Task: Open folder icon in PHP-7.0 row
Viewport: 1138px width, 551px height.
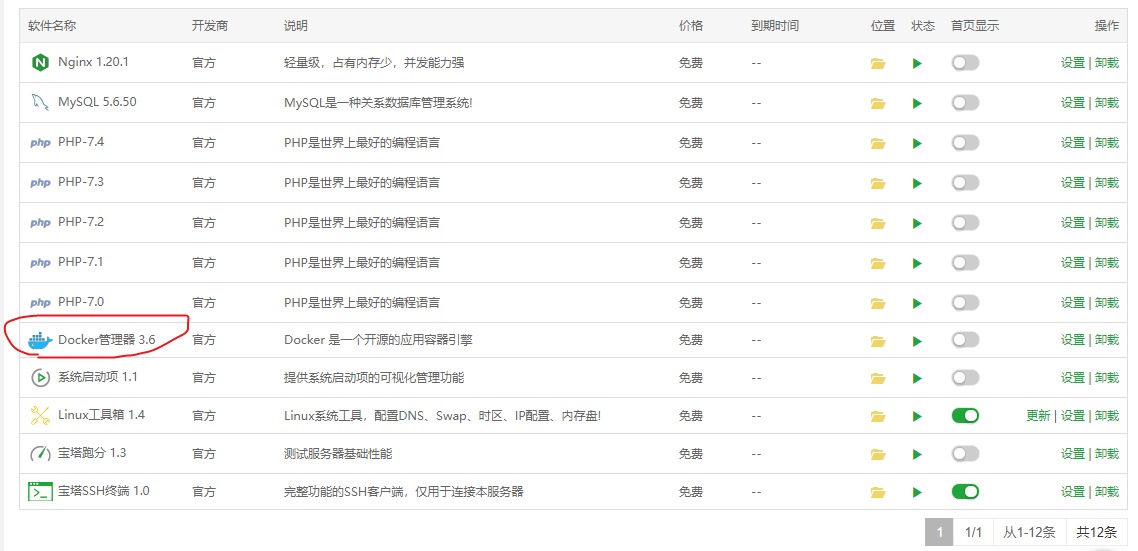Action: click(878, 303)
